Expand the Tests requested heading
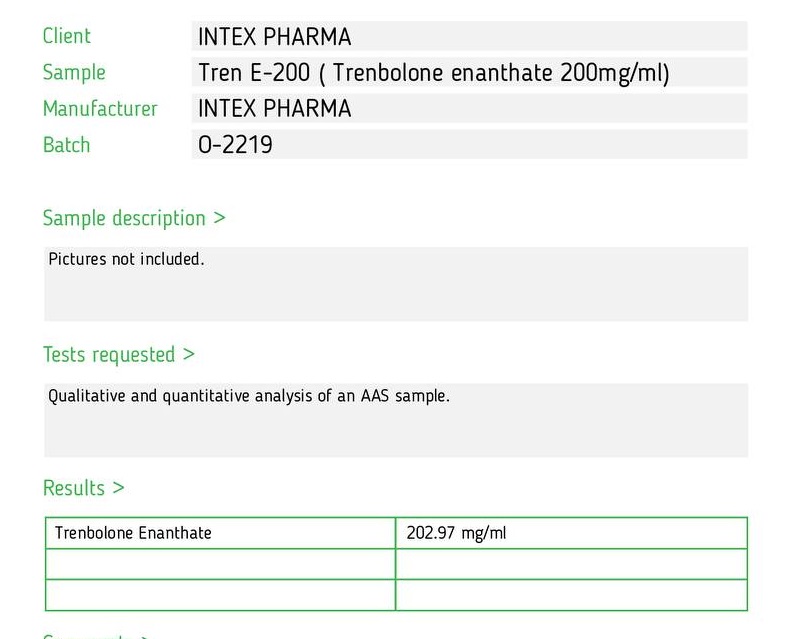Viewport: 799px width, 639px height. [119, 355]
